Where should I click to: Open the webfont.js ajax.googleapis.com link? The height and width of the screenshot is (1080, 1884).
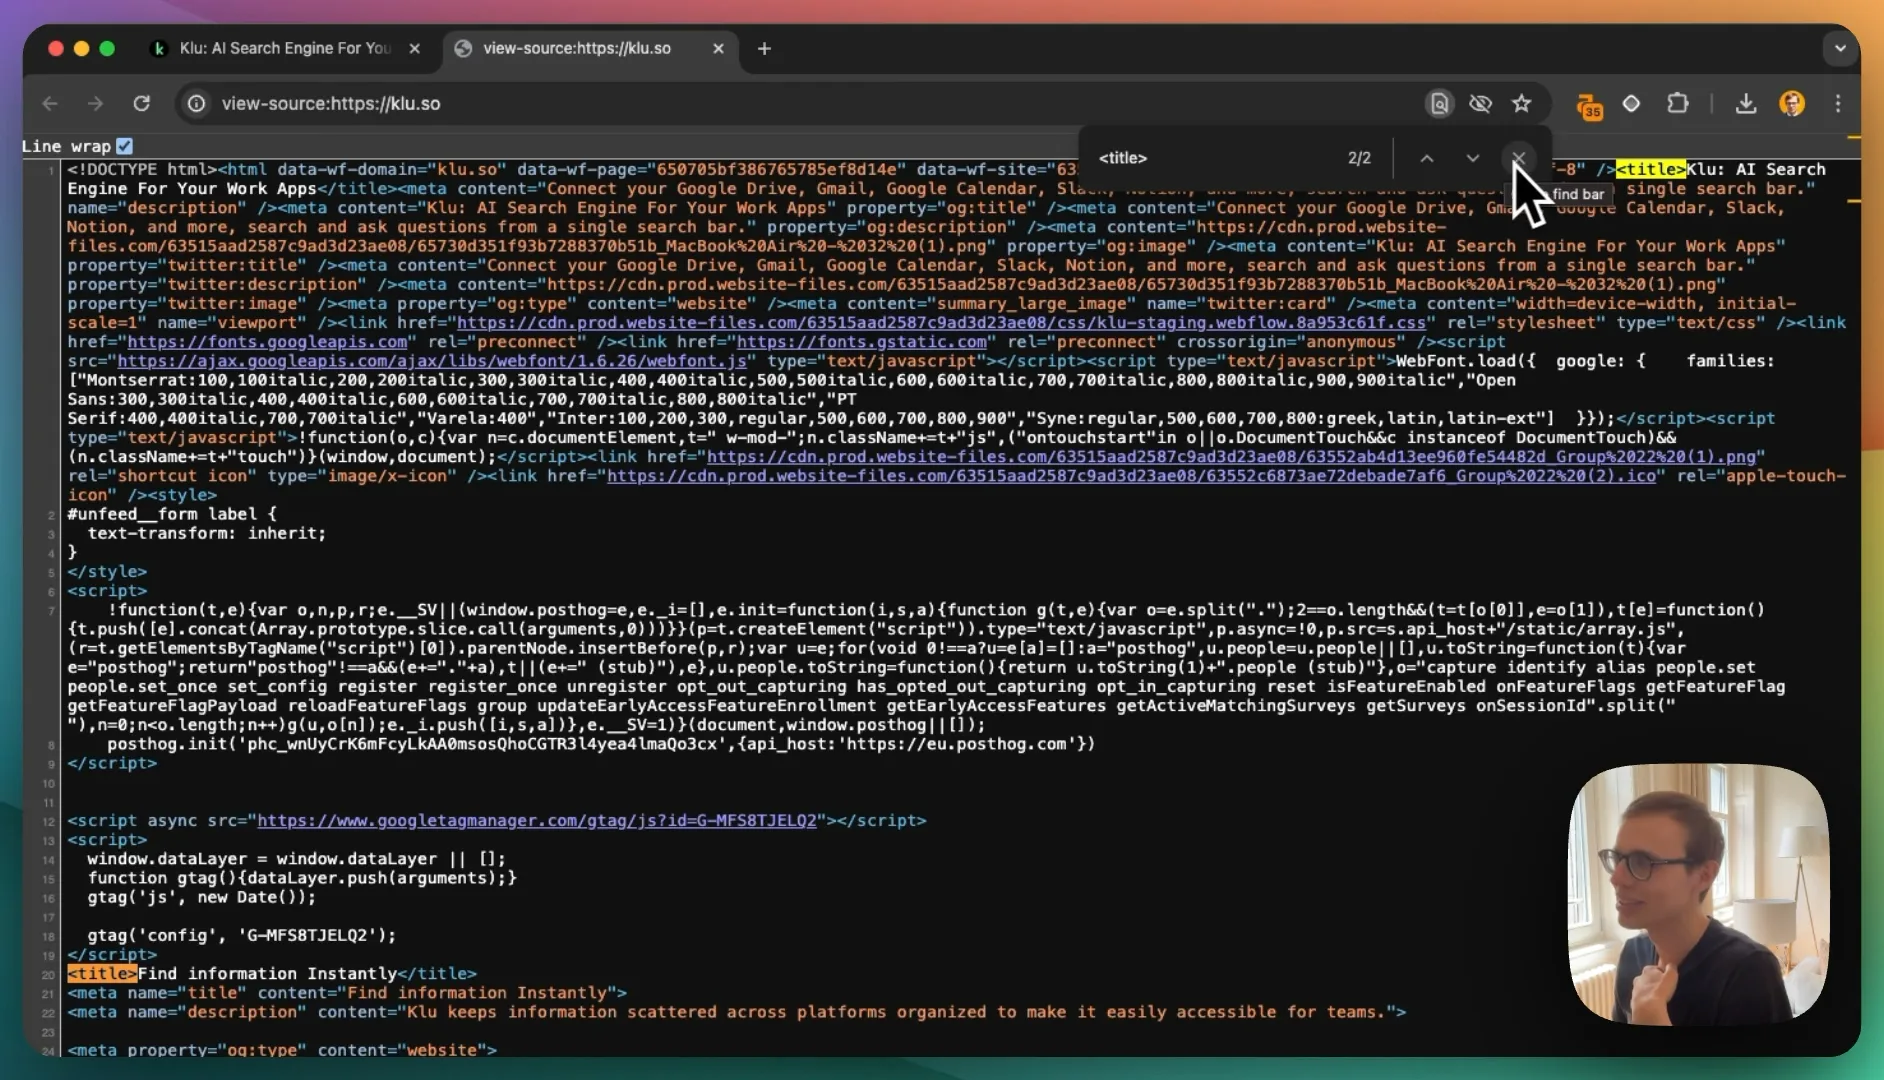click(x=432, y=361)
